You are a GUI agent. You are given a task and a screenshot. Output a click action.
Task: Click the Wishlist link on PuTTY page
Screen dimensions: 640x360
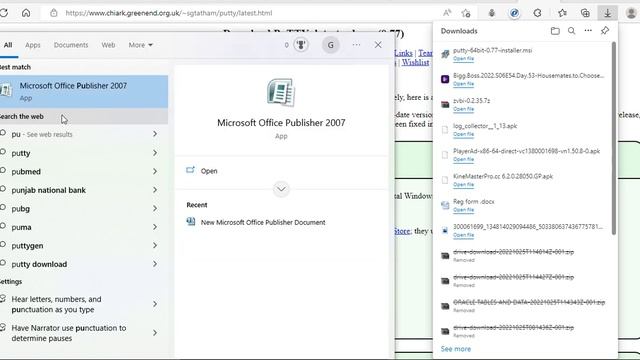pyautogui.click(x=416, y=62)
